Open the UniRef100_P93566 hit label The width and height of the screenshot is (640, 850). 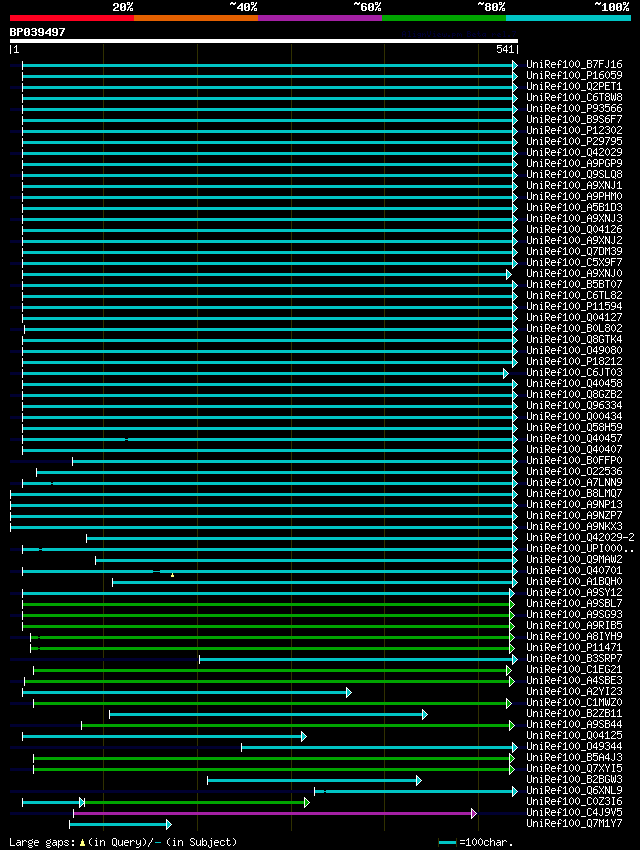tap(574, 108)
